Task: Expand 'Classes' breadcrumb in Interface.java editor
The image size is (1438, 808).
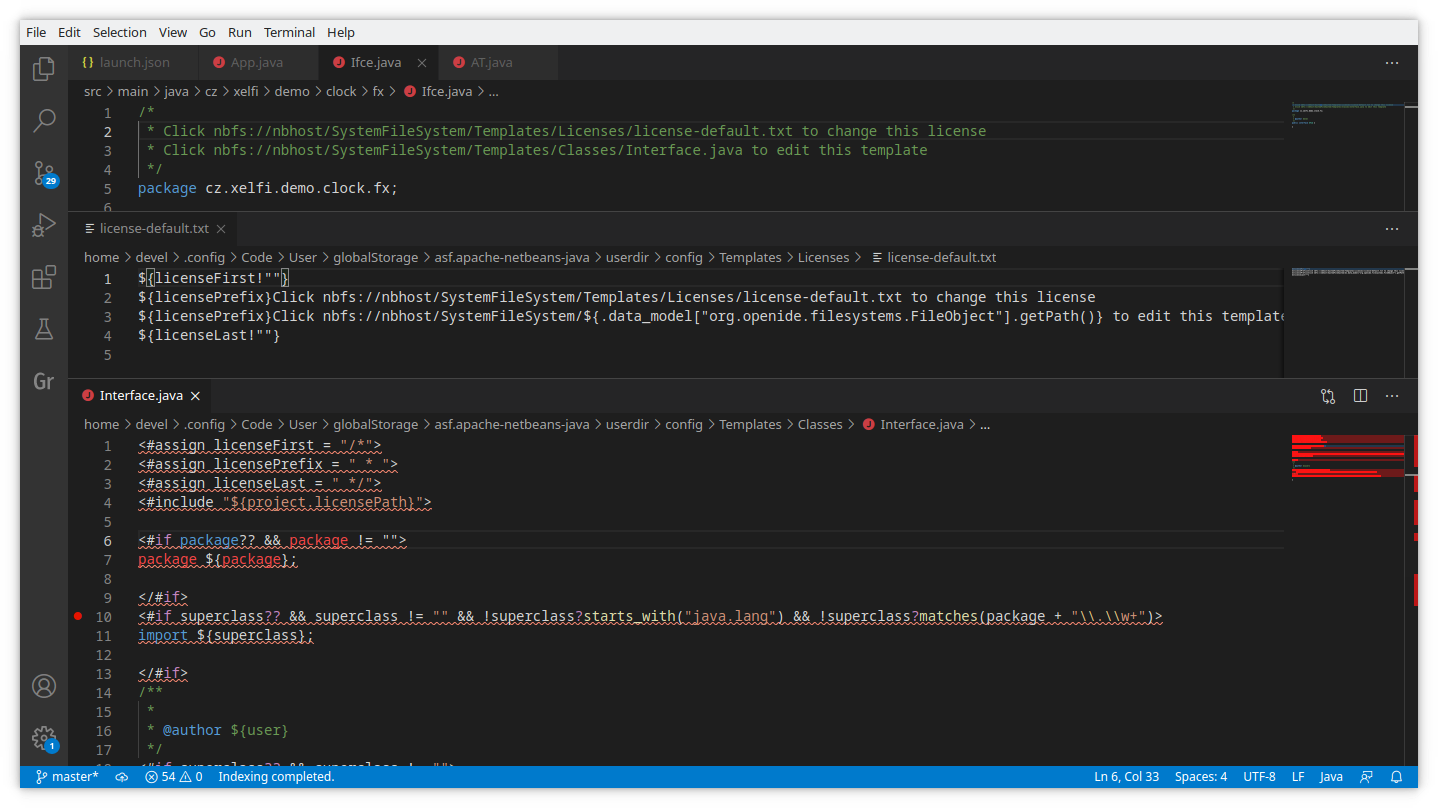Action: tap(820, 425)
